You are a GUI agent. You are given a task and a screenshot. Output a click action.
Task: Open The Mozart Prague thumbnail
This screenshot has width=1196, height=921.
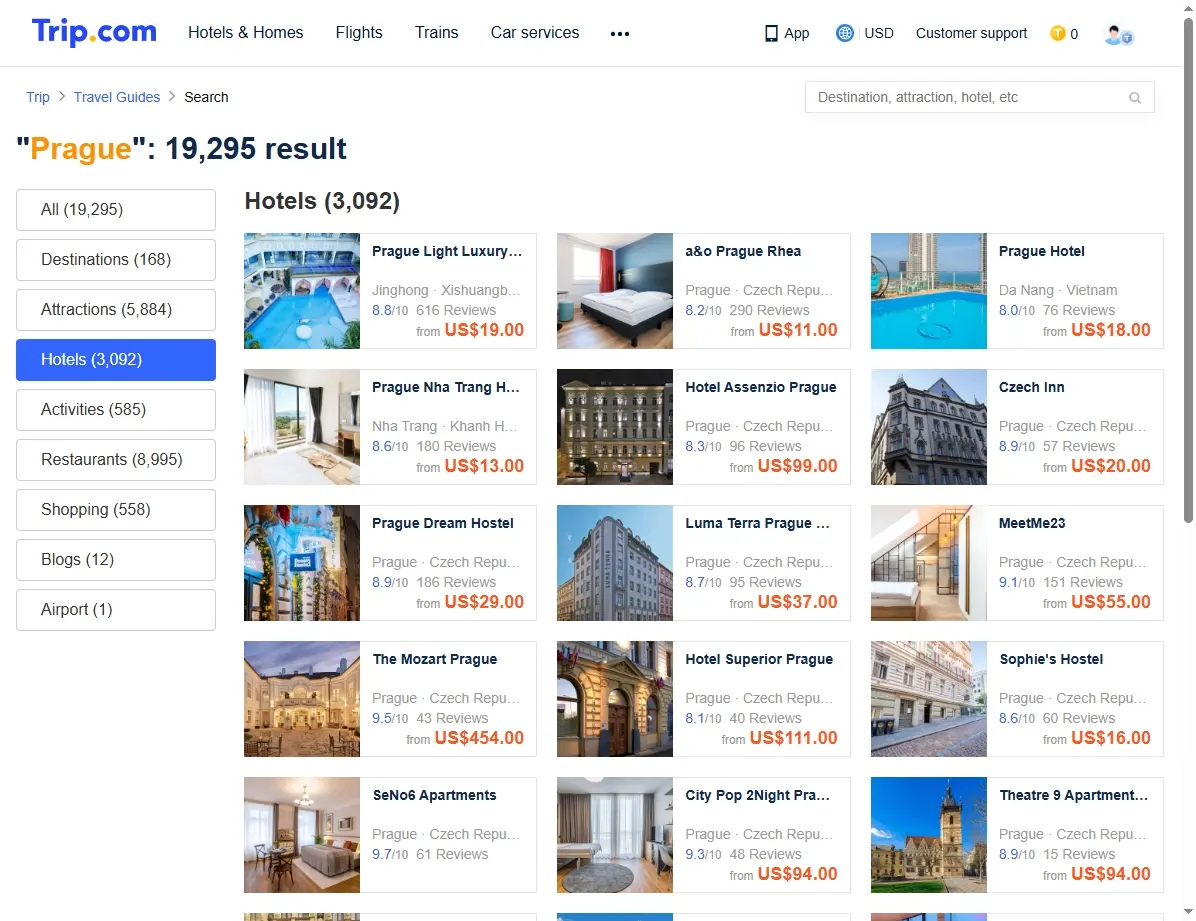tap(302, 699)
